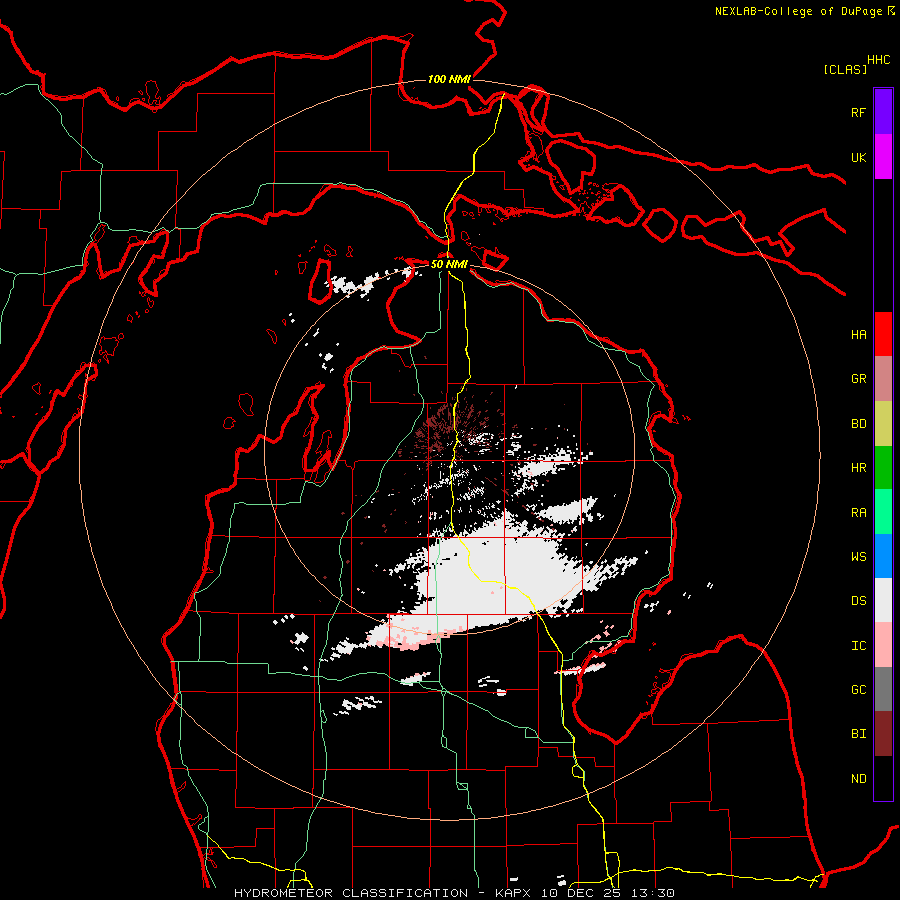
Task: Select the WS blue legend swatch
Action: click(x=883, y=556)
